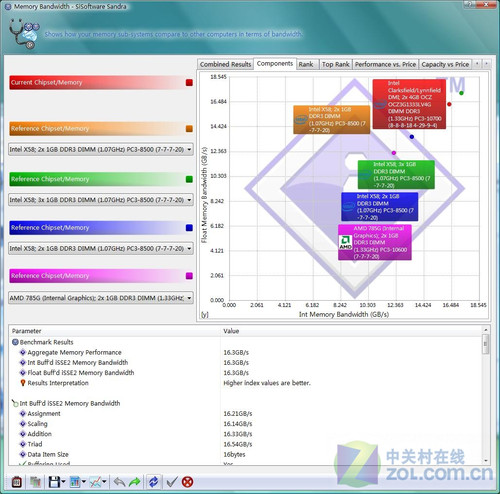Viewport: 500px width, 494px height.
Task: Click the grey checkmark OK icon
Action: (172, 482)
